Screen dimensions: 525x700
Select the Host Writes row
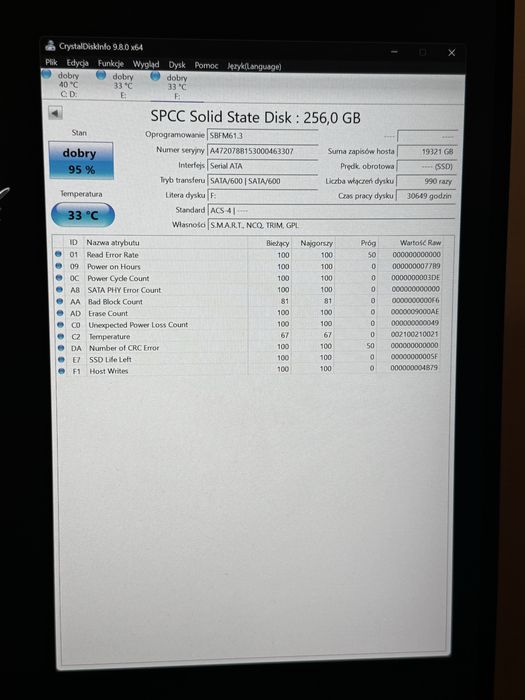(x=248, y=370)
